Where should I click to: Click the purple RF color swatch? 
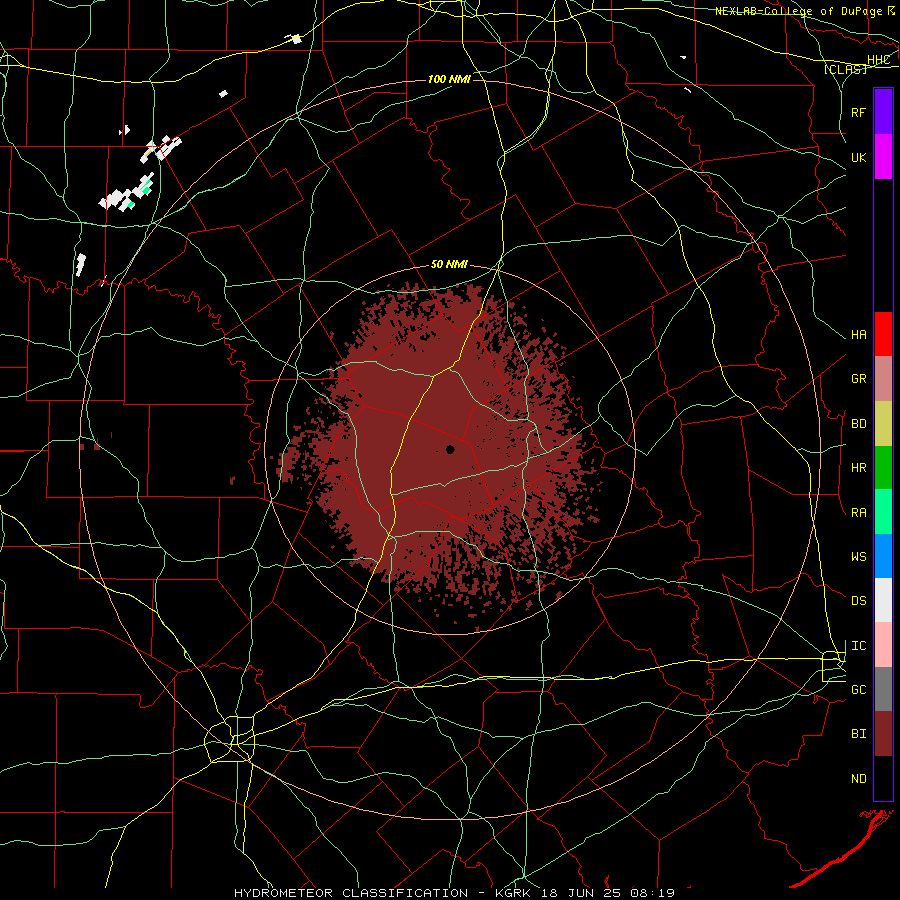click(883, 112)
